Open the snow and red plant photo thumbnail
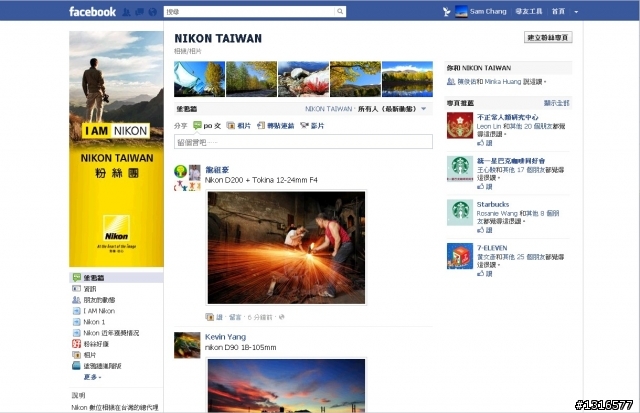640x413 pixels. (x=303, y=79)
